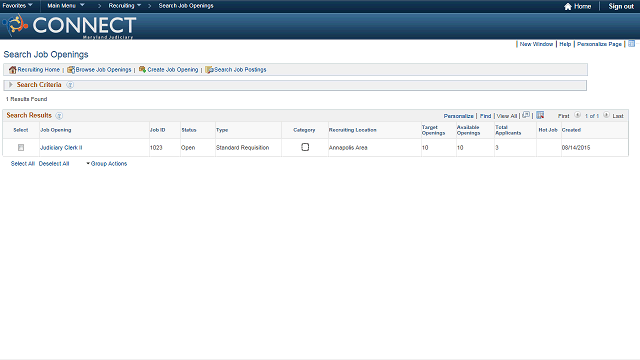
Task: Click the Search Job Postings icon
Action: pyautogui.click(x=209, y=70)
